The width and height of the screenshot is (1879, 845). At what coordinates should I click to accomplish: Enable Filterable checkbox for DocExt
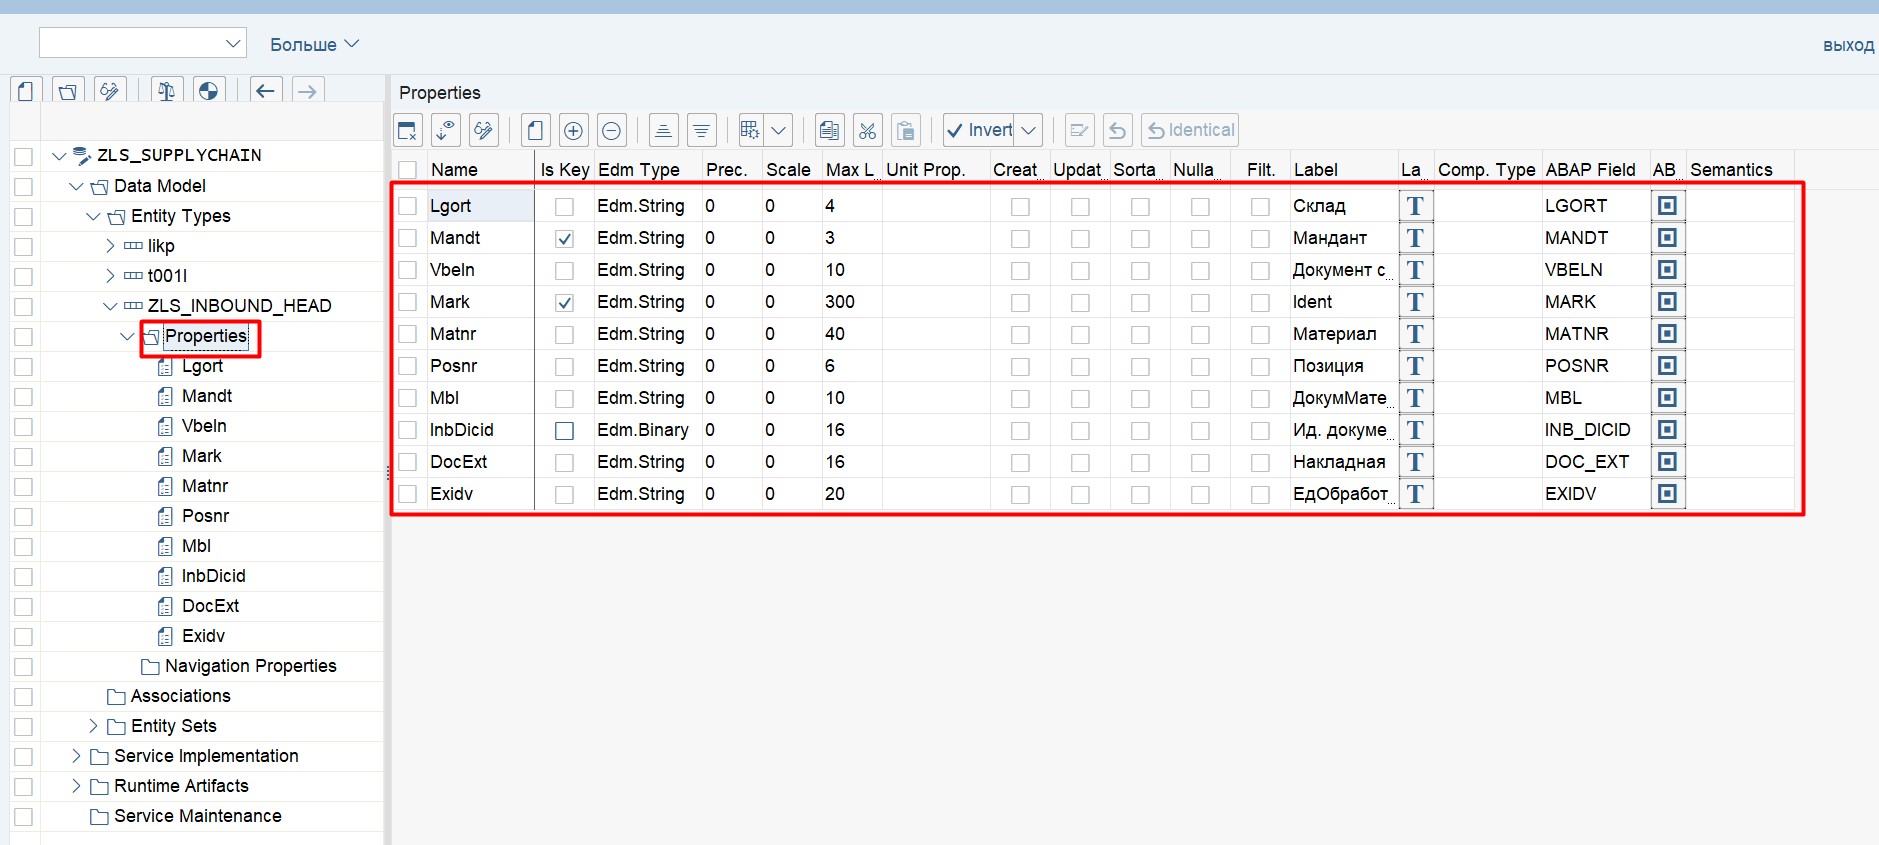click(x=1260, y=463)
